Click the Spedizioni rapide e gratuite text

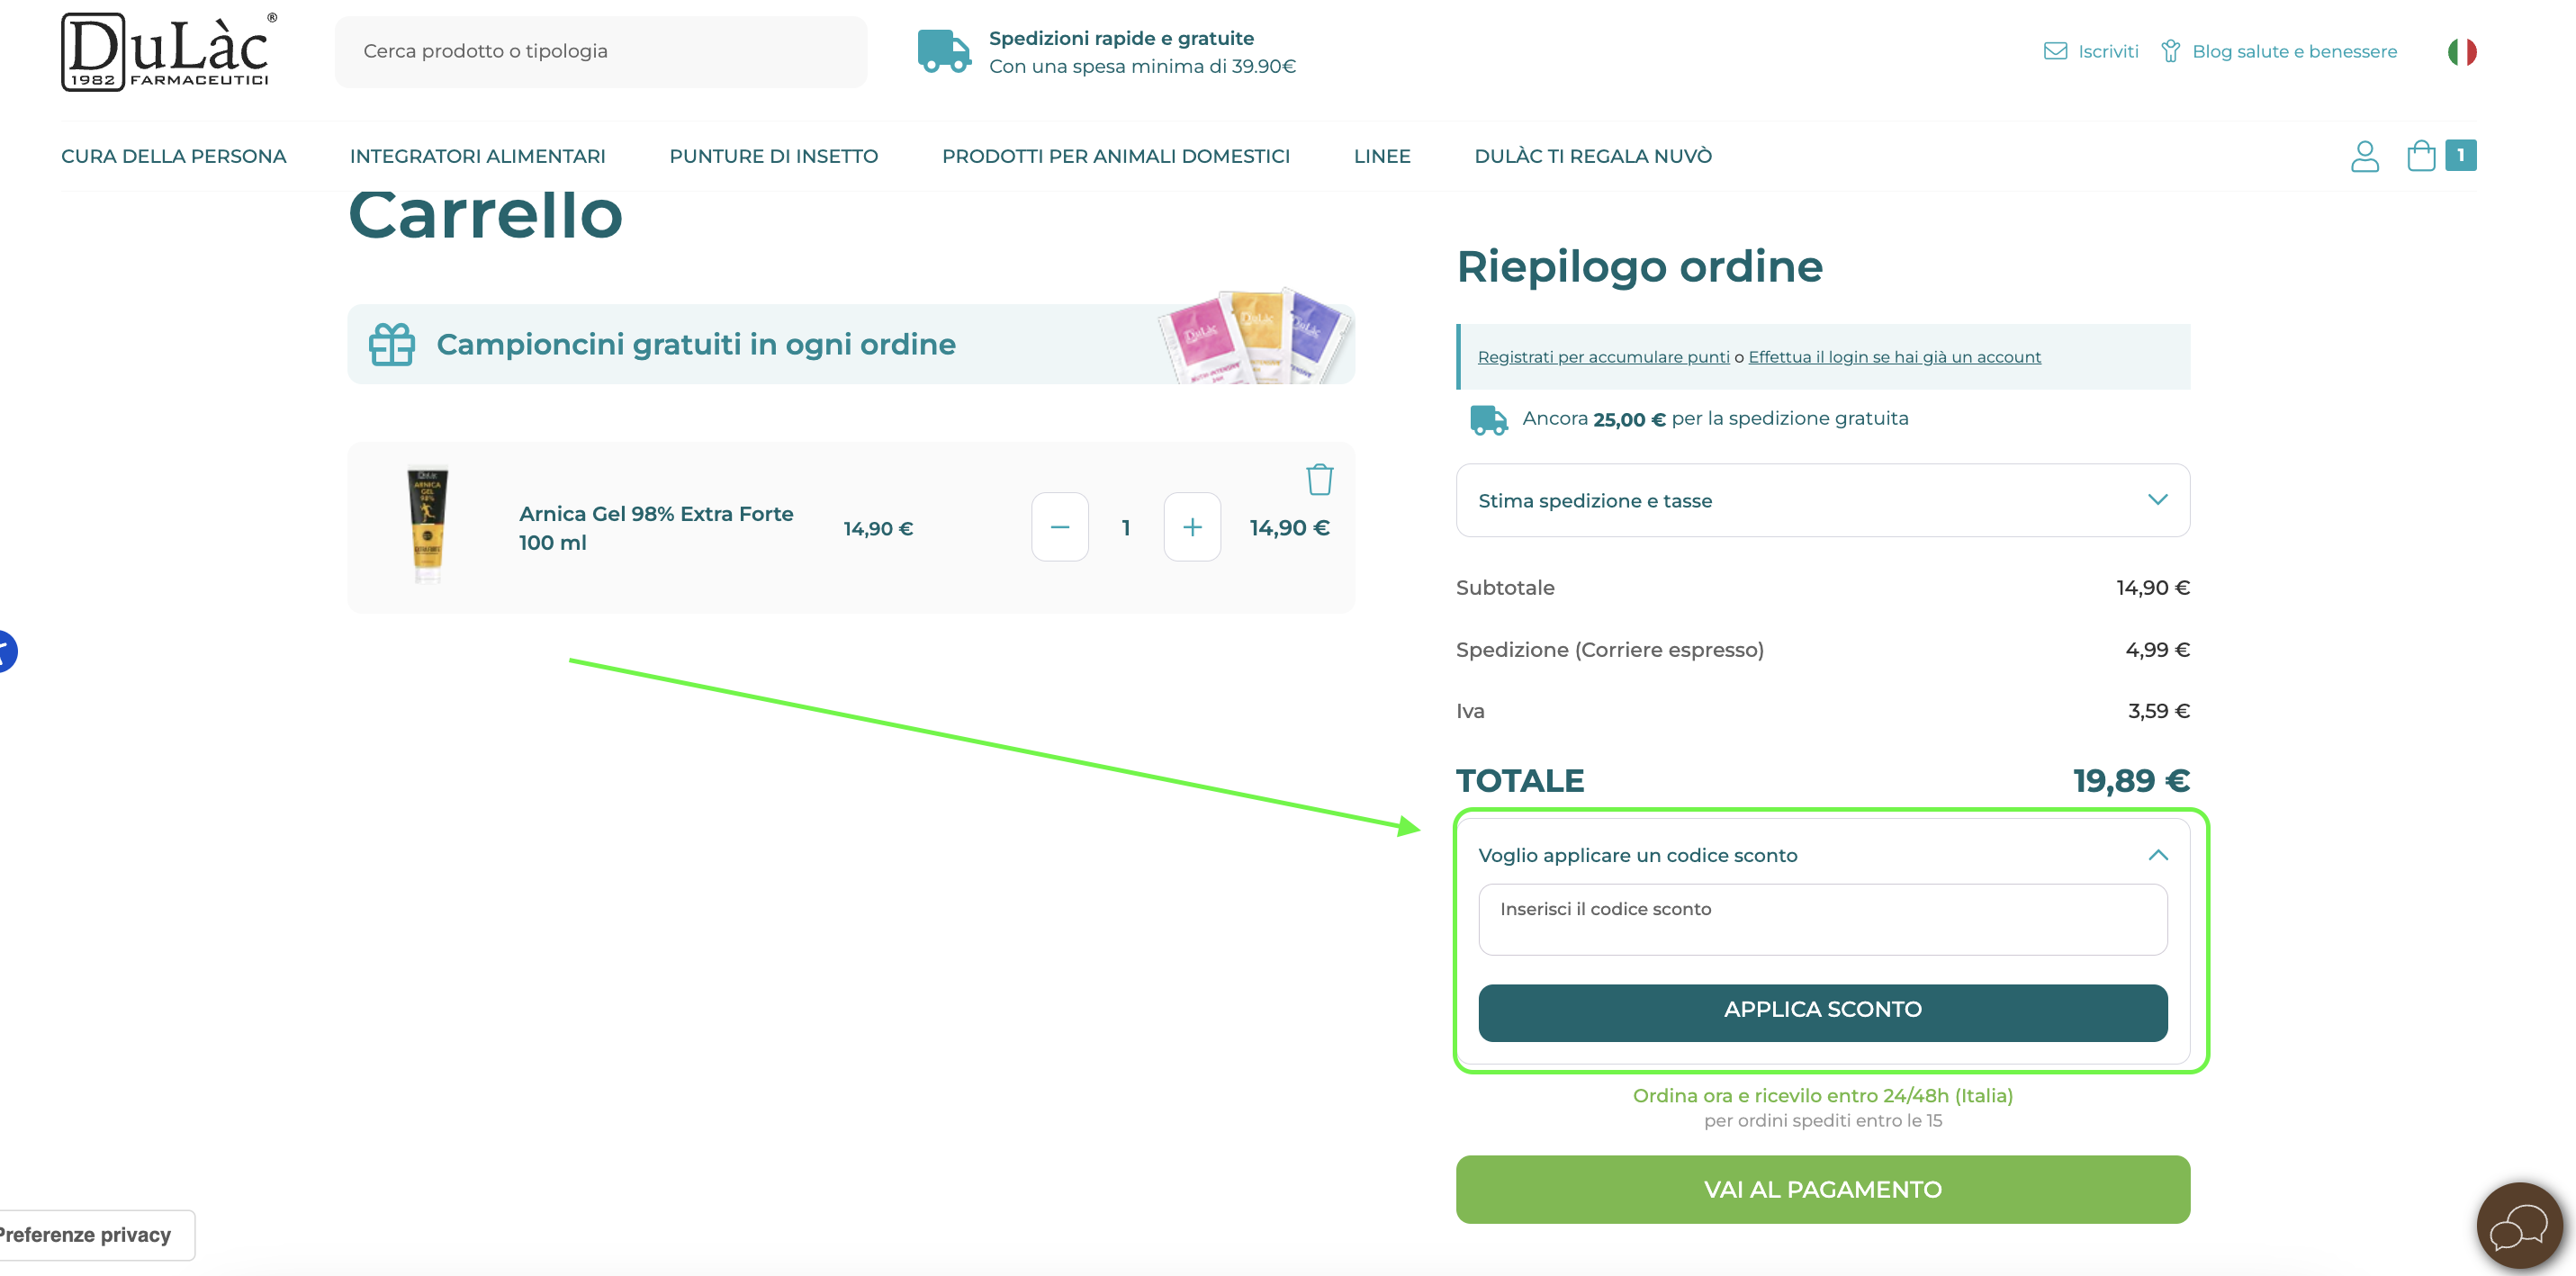tap(1121, 38)
